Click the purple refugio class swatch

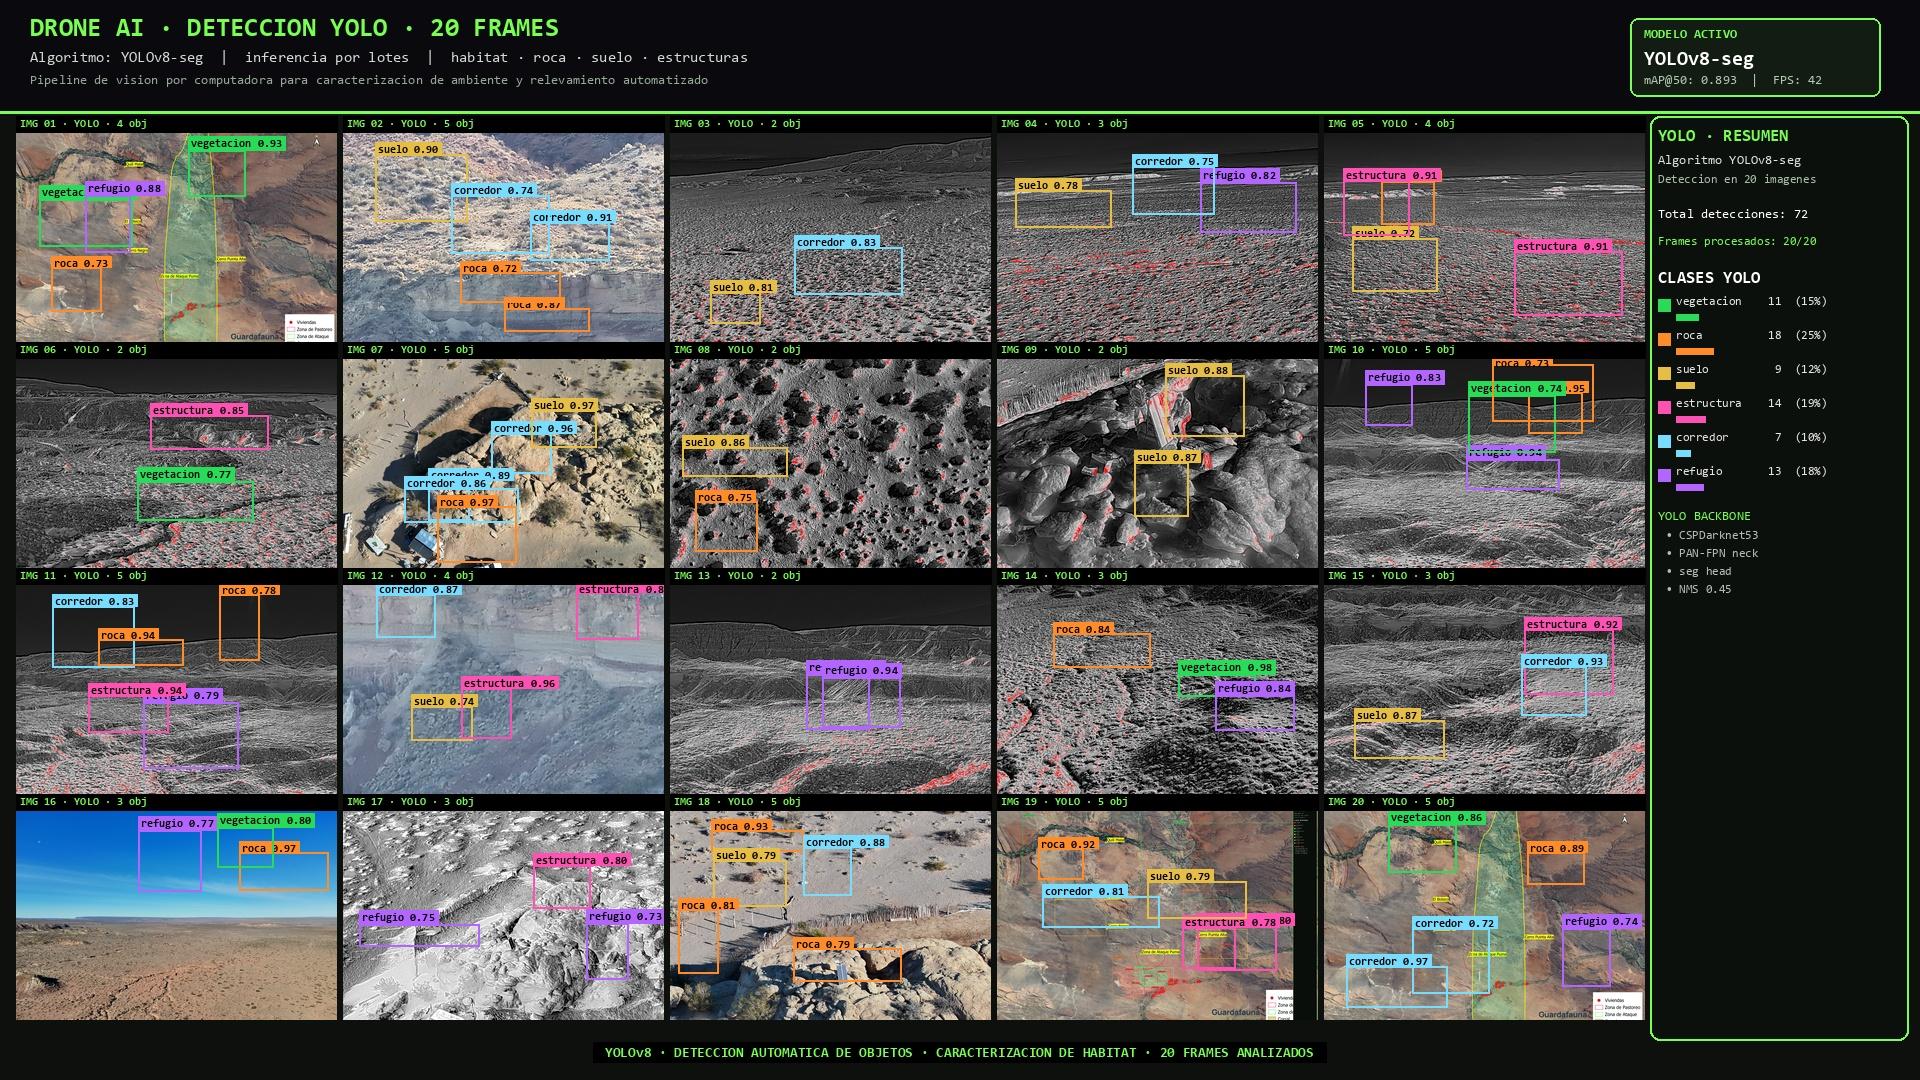[x=1664, y=475]
